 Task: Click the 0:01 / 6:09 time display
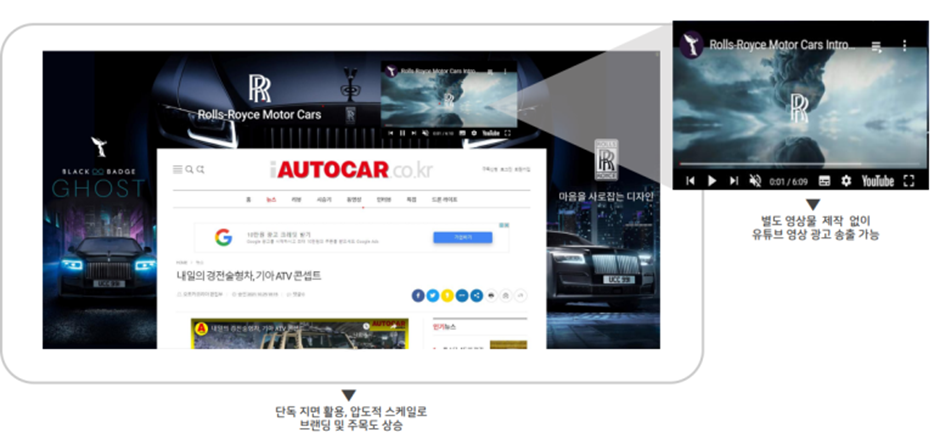click(x=788, y=181)
